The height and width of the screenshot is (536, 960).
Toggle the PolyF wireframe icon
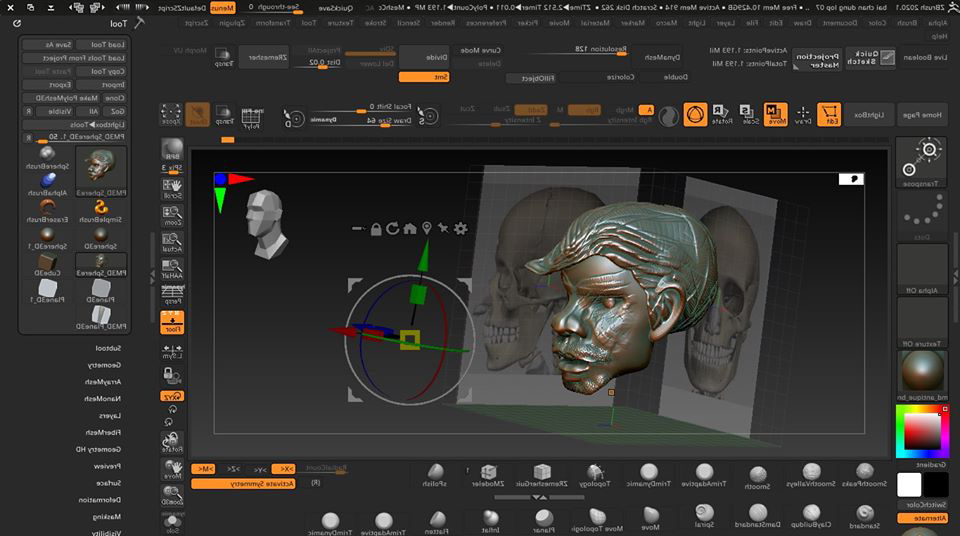252,118
